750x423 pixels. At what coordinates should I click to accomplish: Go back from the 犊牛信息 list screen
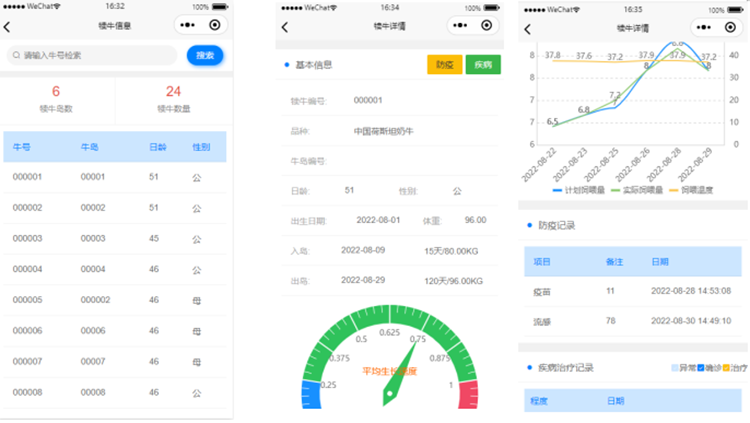pyautogui.click(x=8, y=27)
